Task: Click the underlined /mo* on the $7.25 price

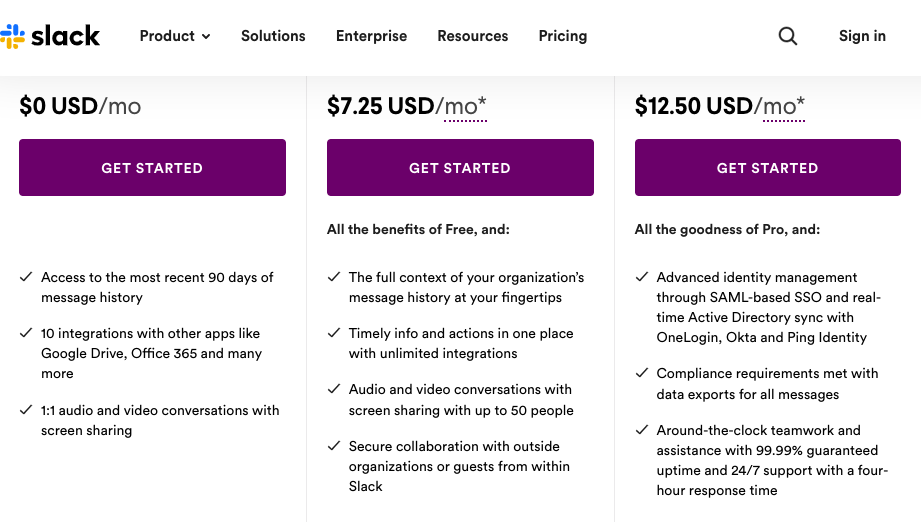Action: [x=466, y=106]
